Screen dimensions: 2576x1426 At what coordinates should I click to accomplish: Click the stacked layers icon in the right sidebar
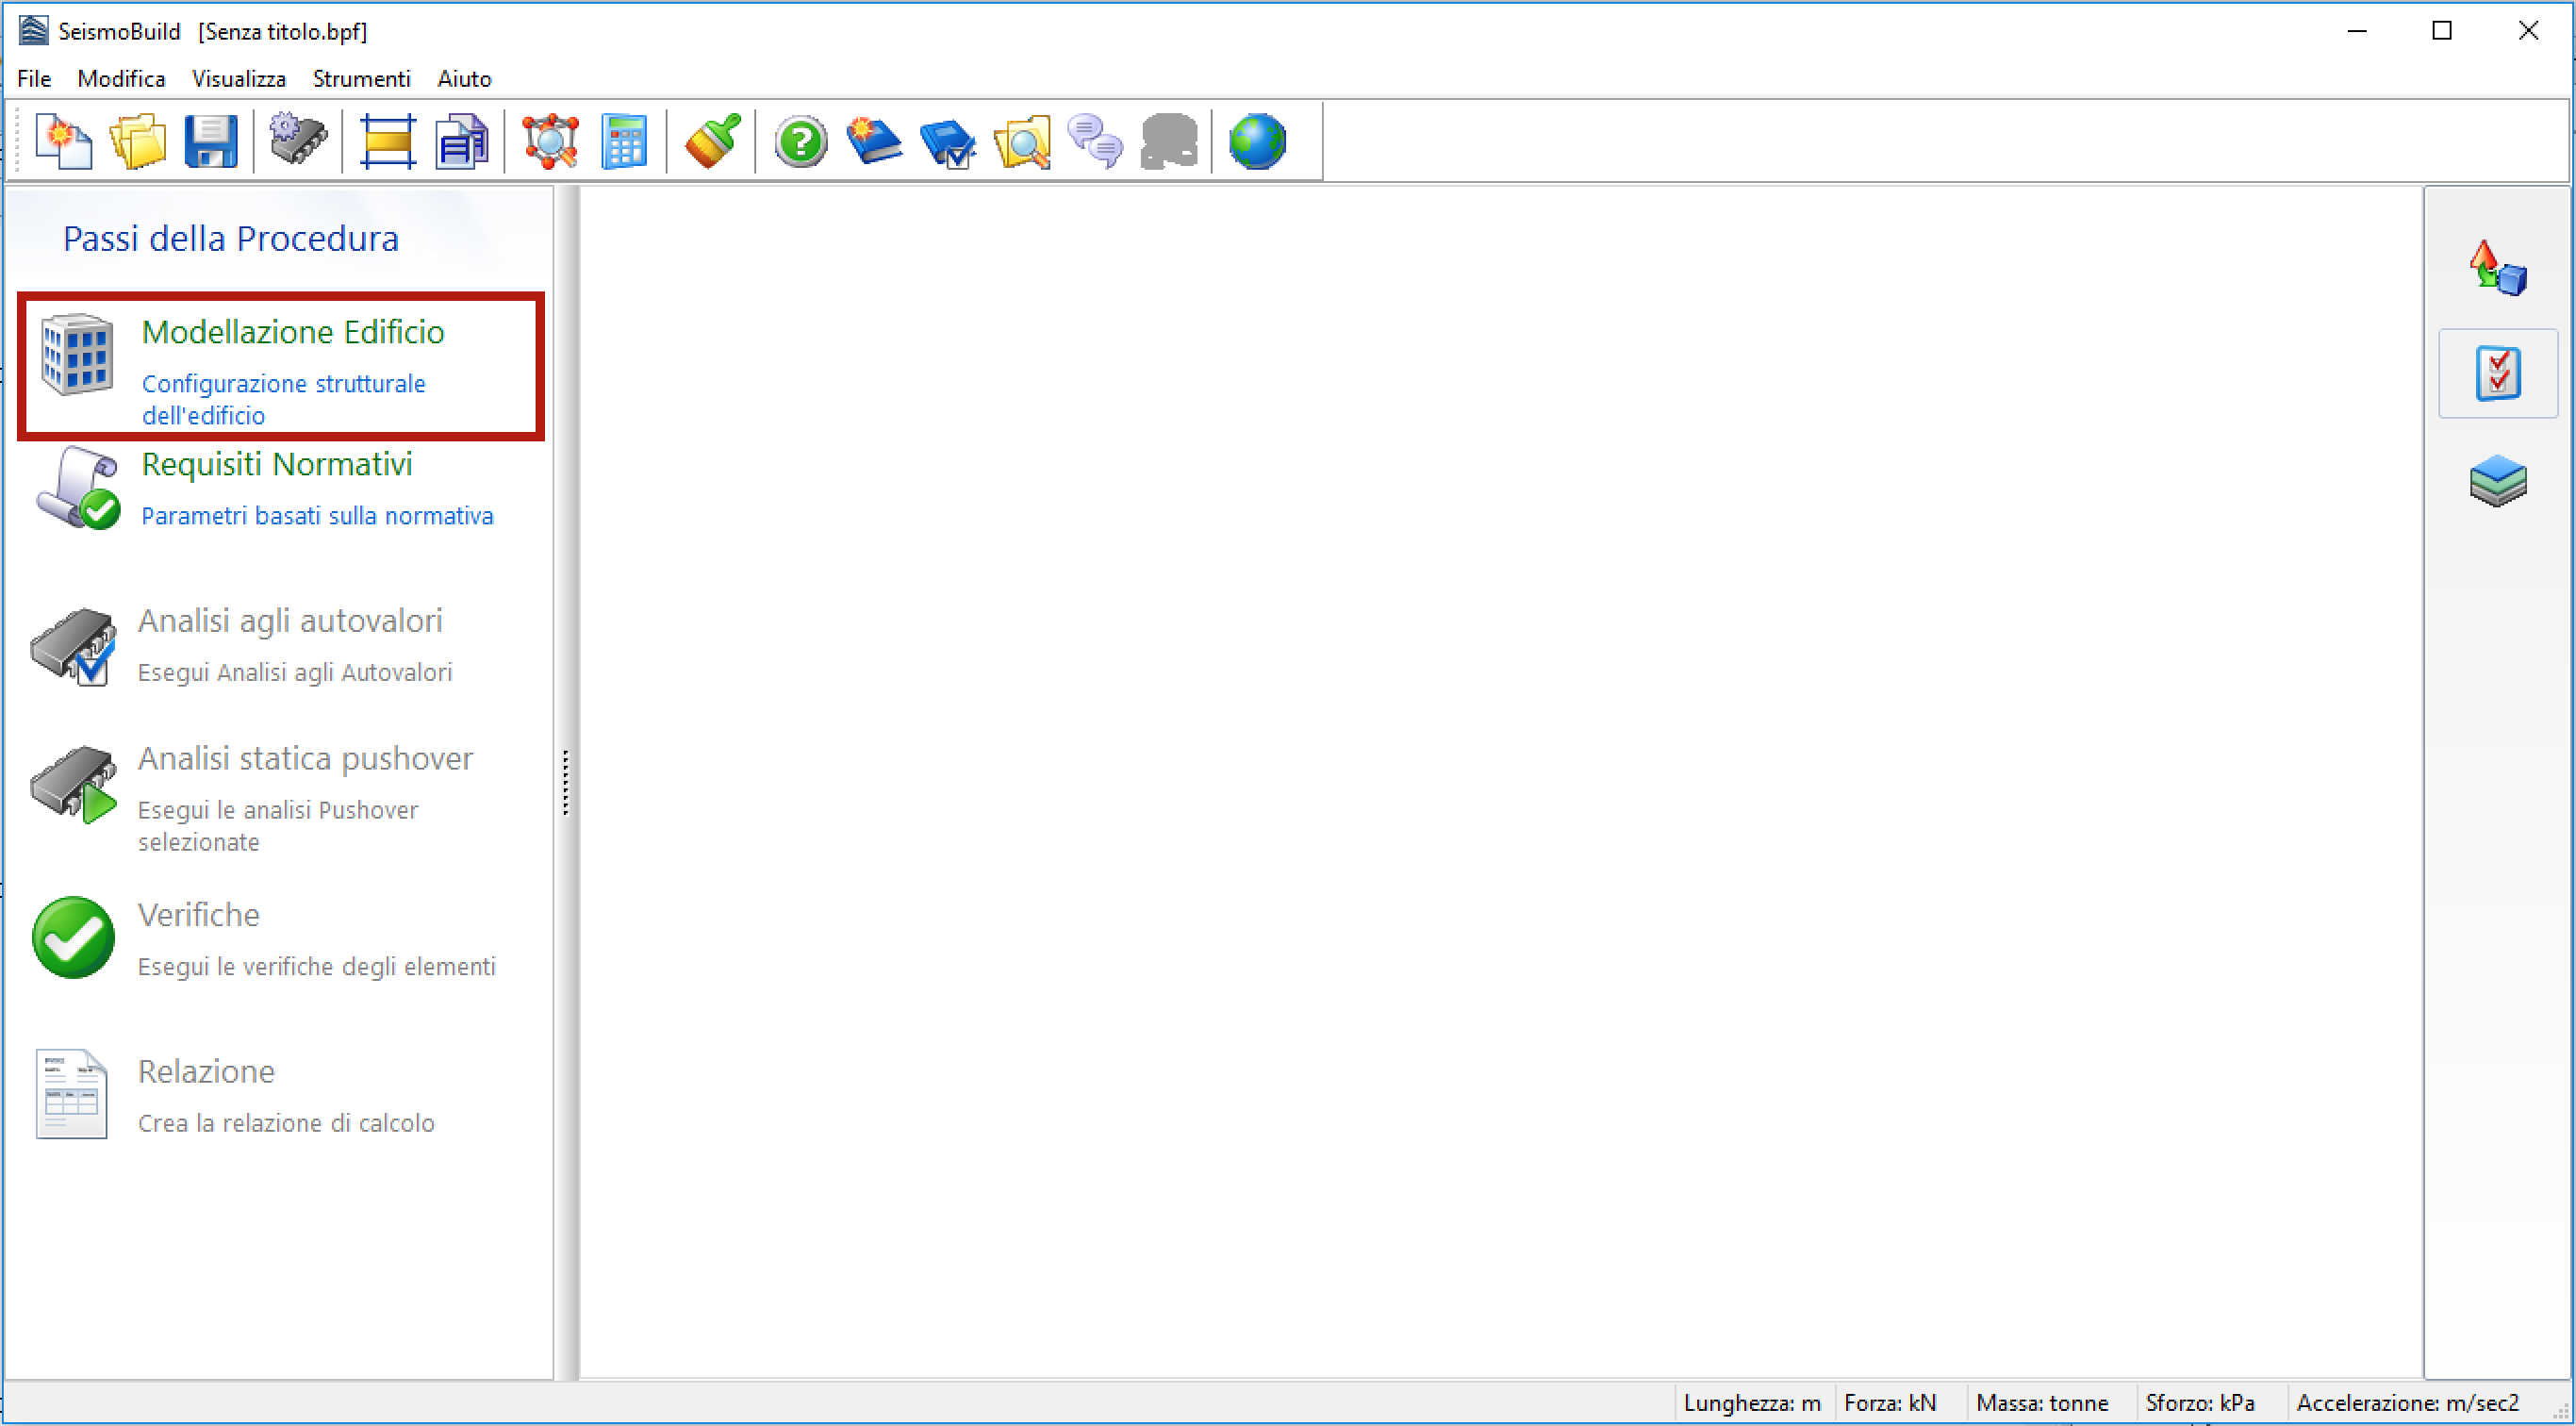[x=2498, y=481]
